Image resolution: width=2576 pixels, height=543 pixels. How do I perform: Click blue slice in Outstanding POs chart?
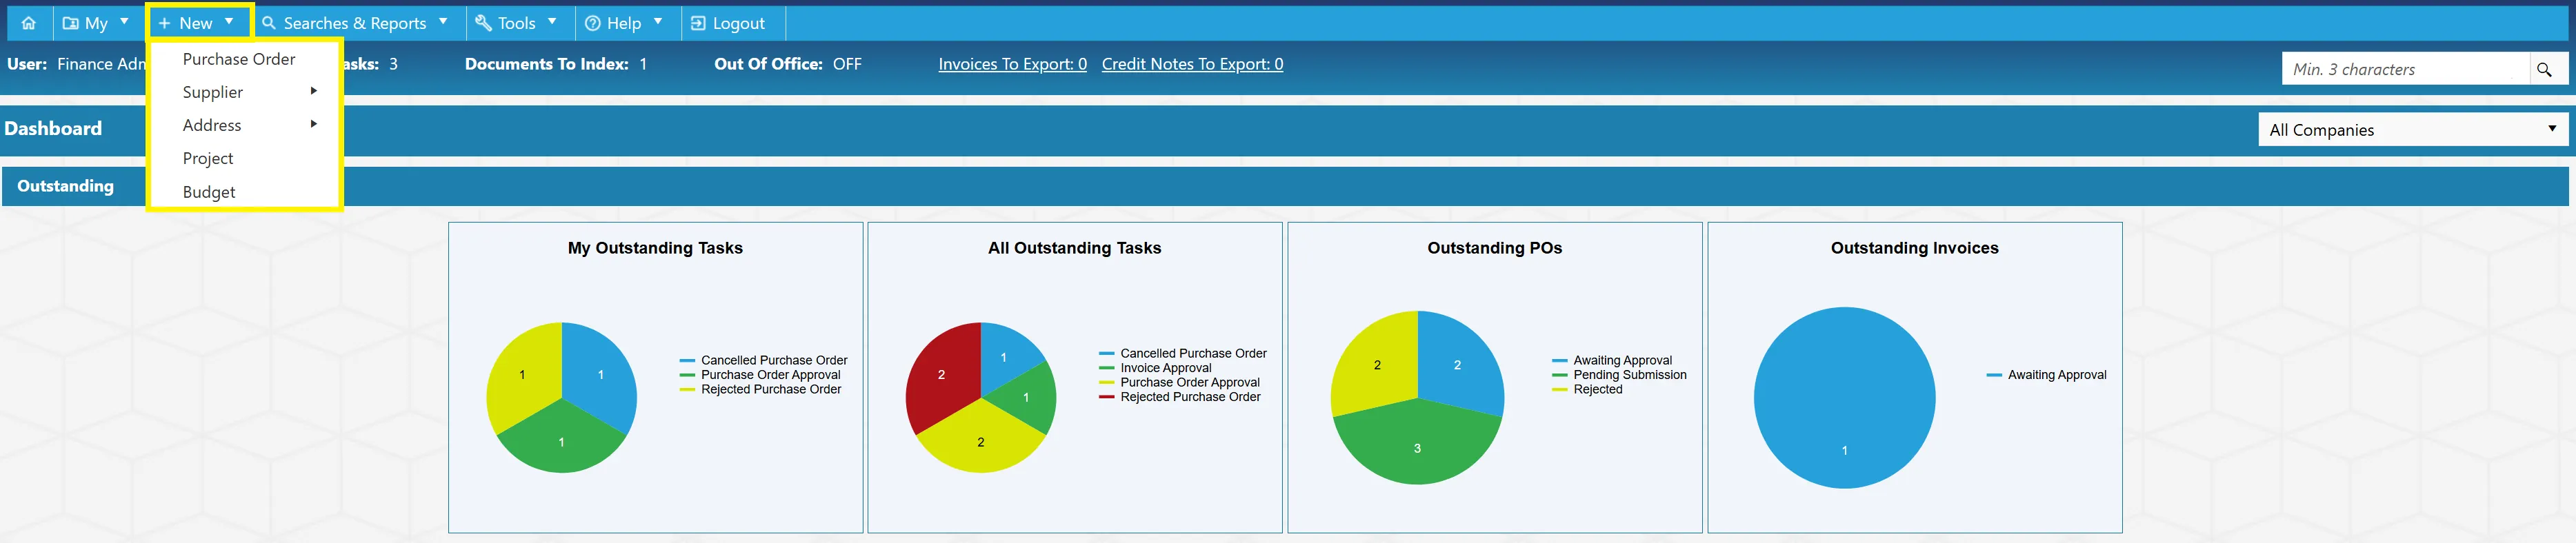click(x=1457, y=364)
